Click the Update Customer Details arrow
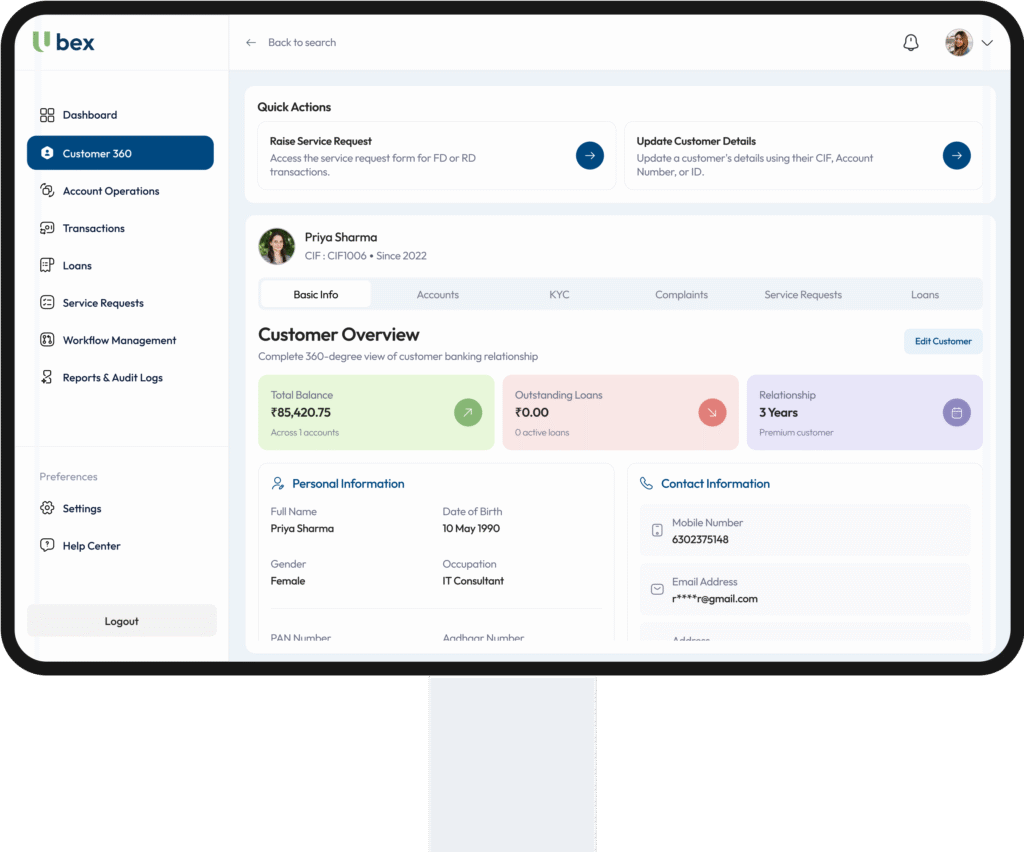The image size is (1024, 852). (956, 155)
